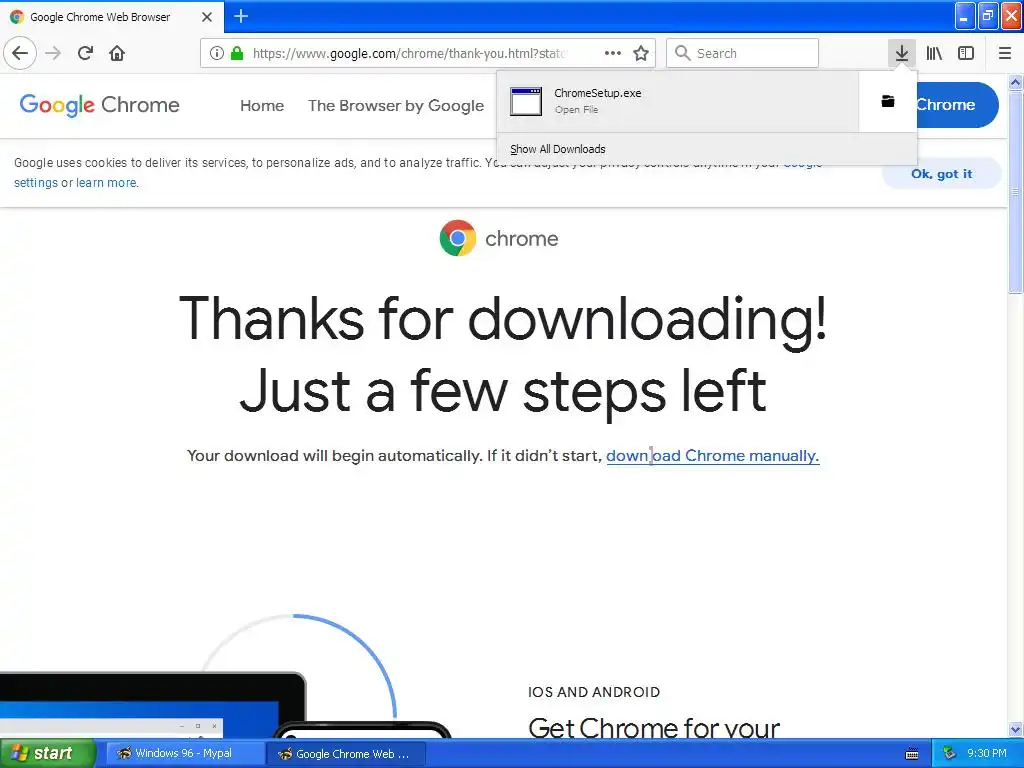Viewport: 1024px width, 768px height.
Task: Click the chrome logo above the heading
Action: click(499, 238)
